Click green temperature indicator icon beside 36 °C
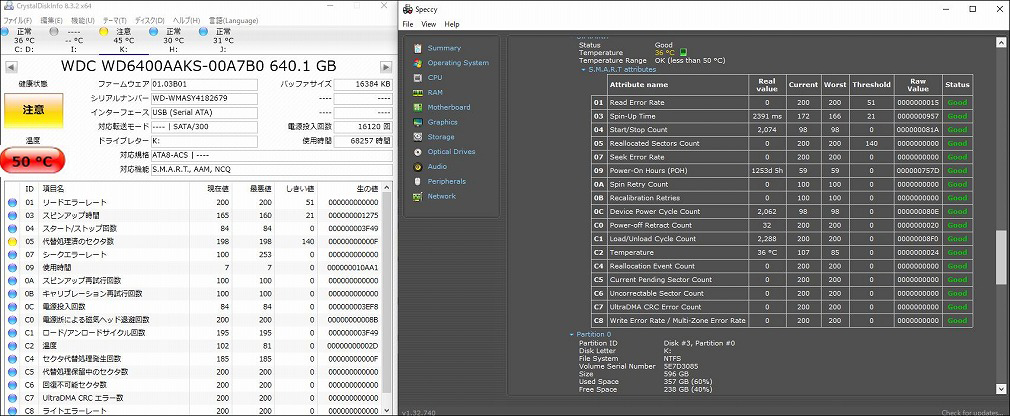Image resolution: width=1010 pixels, height=416 pixels. [683, 53]
